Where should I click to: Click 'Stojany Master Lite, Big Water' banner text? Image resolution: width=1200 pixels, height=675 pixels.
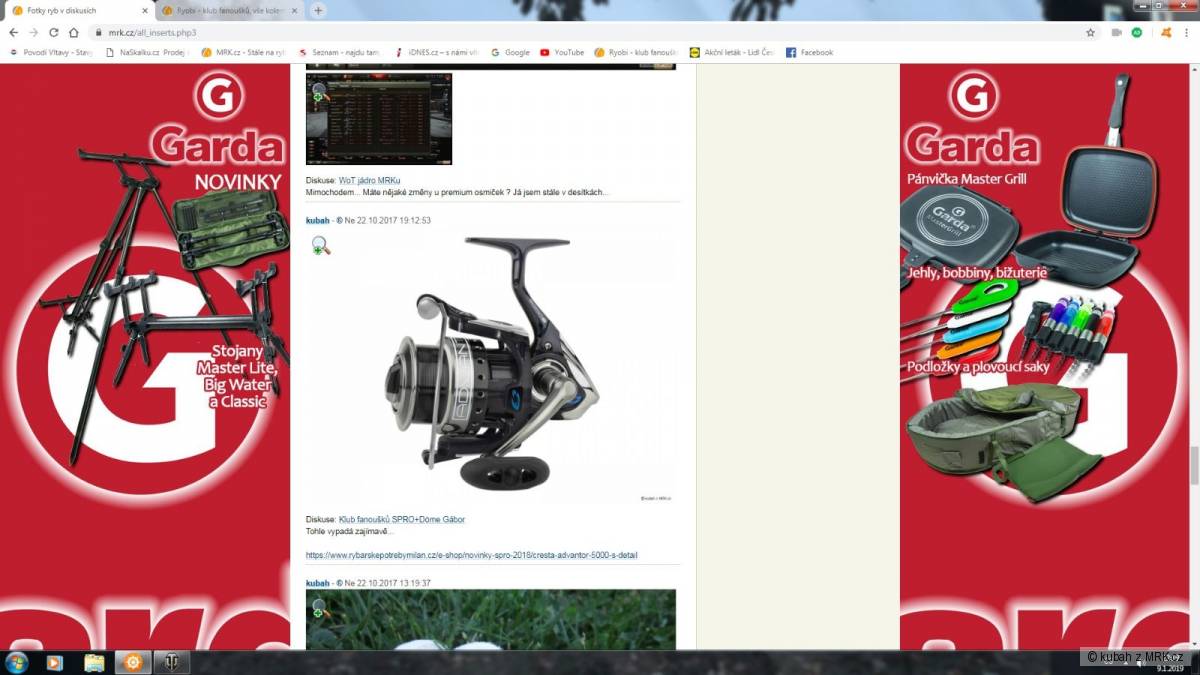[x=235, y=377]
